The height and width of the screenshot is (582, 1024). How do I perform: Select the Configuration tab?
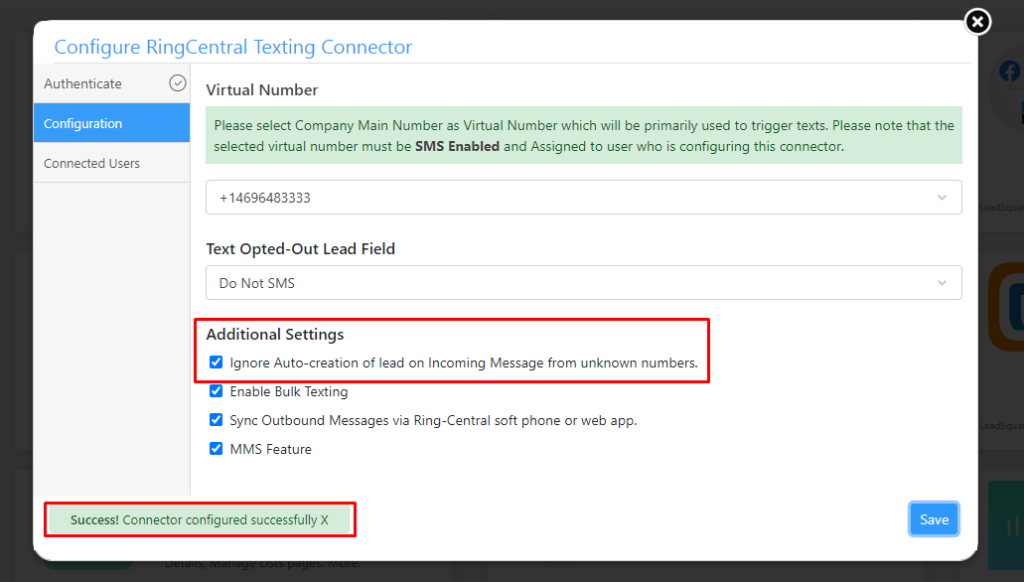[82, 123]
